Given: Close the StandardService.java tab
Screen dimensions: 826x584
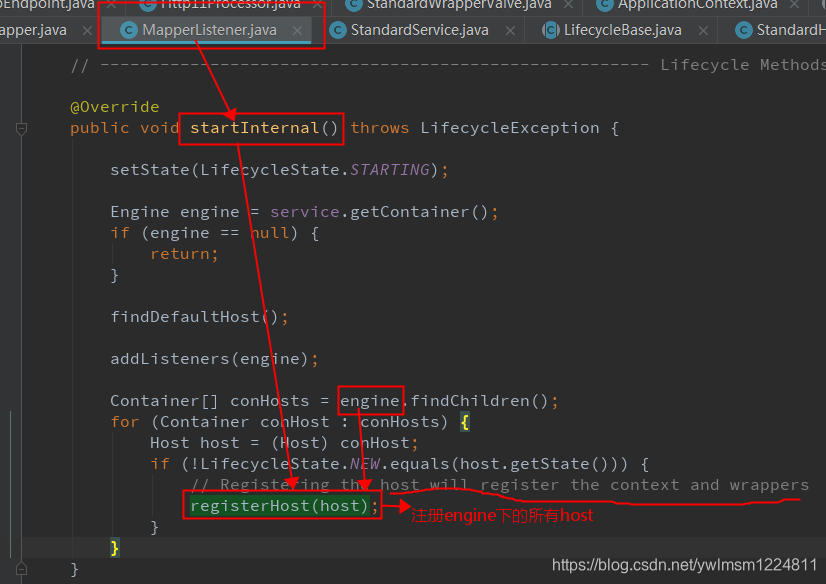Looking at the screenshot, I should (510, 31).
